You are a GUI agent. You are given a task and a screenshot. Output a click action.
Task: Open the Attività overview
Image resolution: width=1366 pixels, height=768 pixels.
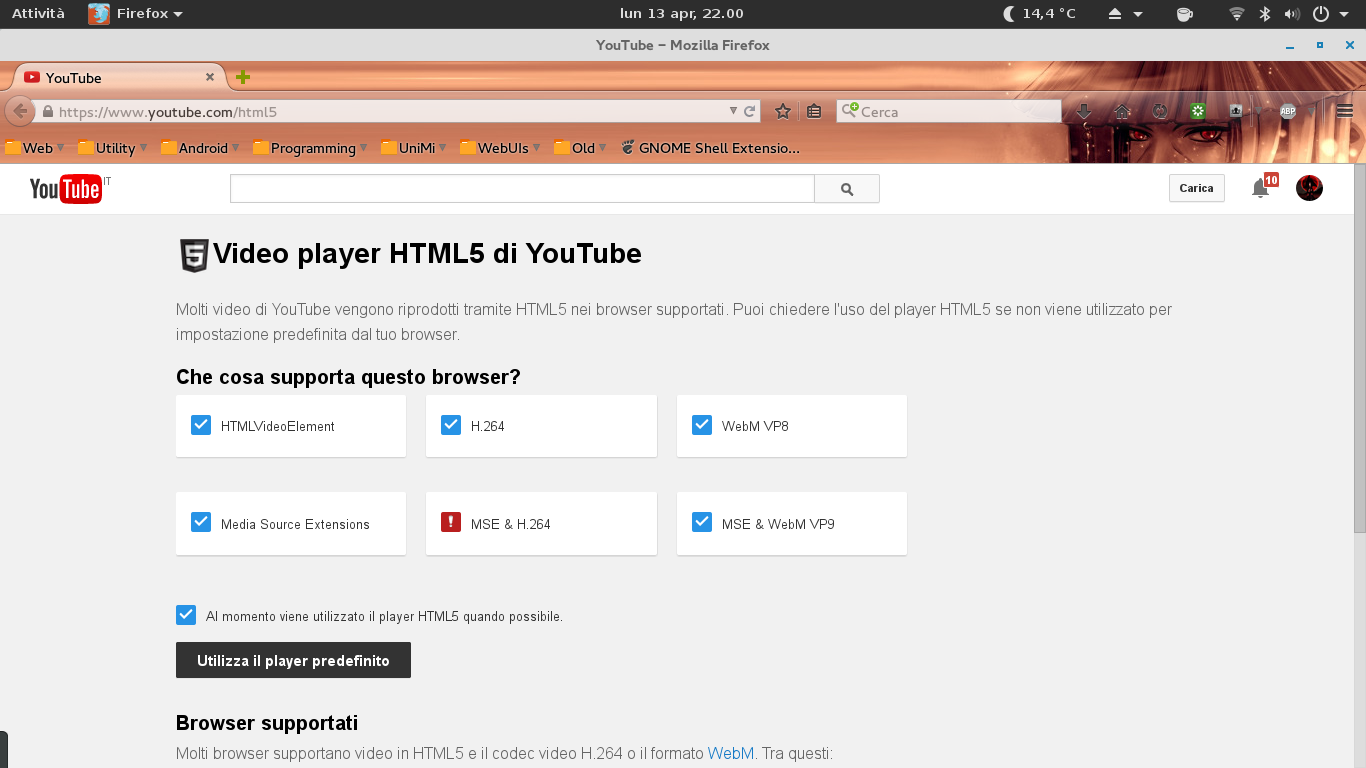tap(38, 14)
